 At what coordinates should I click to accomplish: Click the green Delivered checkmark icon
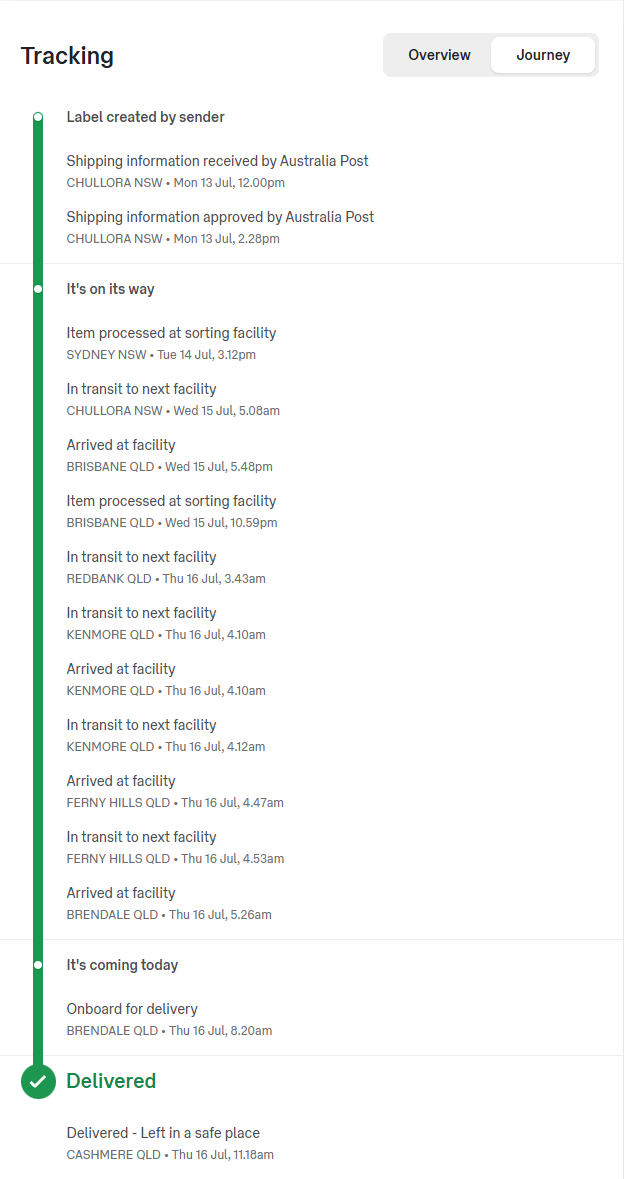(38, 1081)
